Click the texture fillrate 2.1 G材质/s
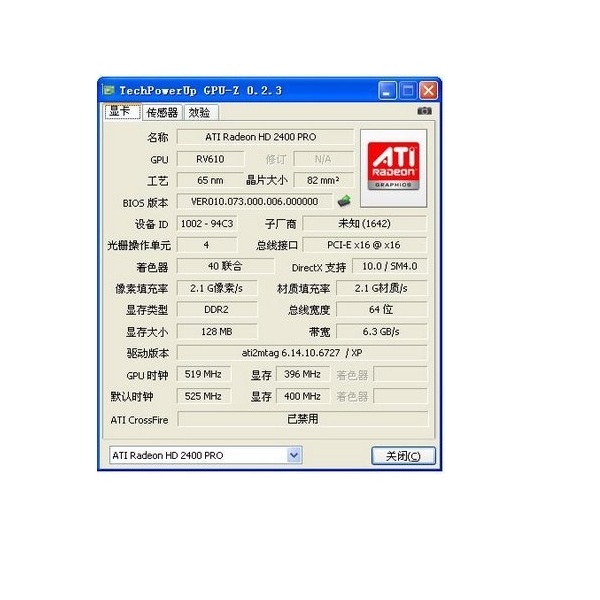Viewport: 600px width, 600px height. [382, 288]
